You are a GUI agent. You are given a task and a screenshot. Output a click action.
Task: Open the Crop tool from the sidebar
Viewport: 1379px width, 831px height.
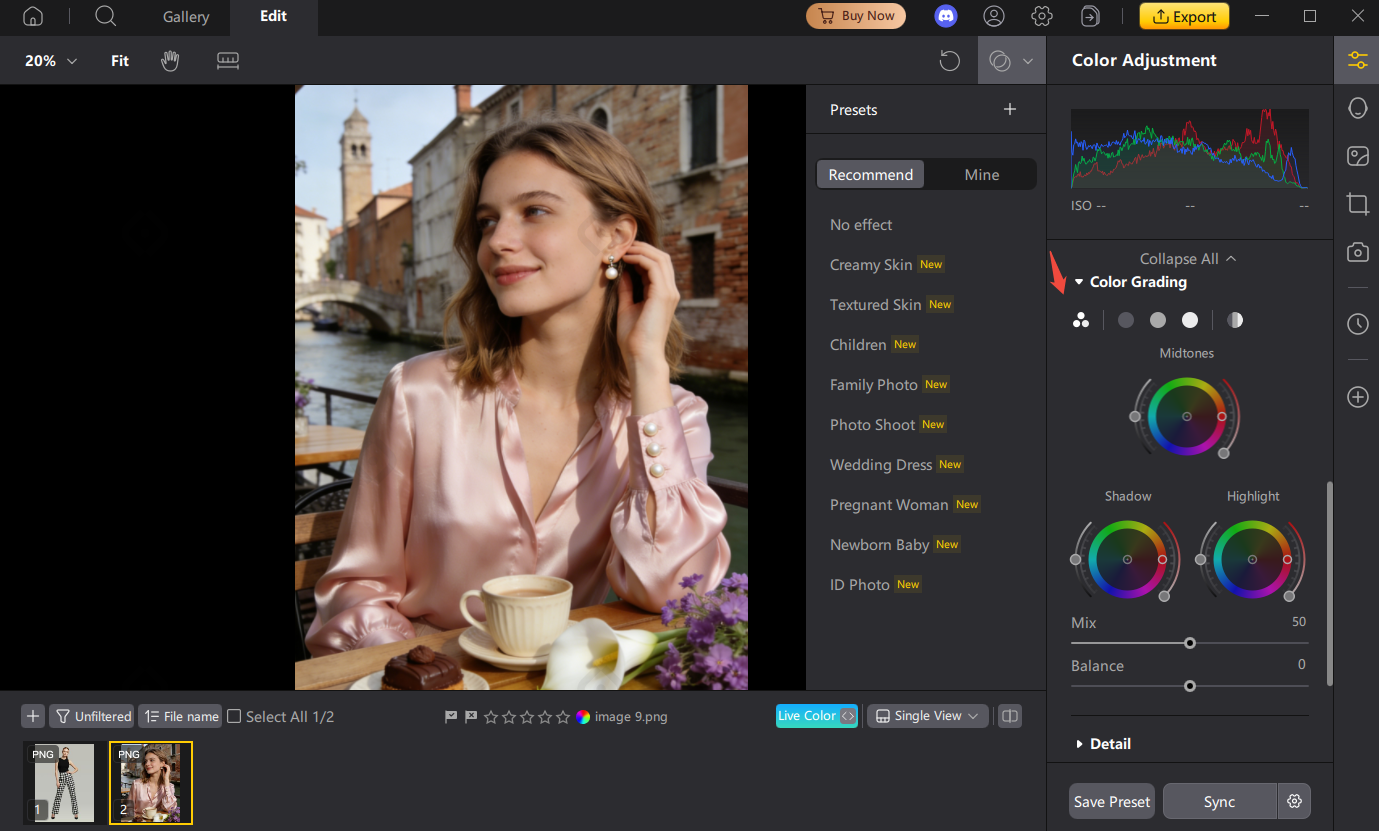[1357, 204]
